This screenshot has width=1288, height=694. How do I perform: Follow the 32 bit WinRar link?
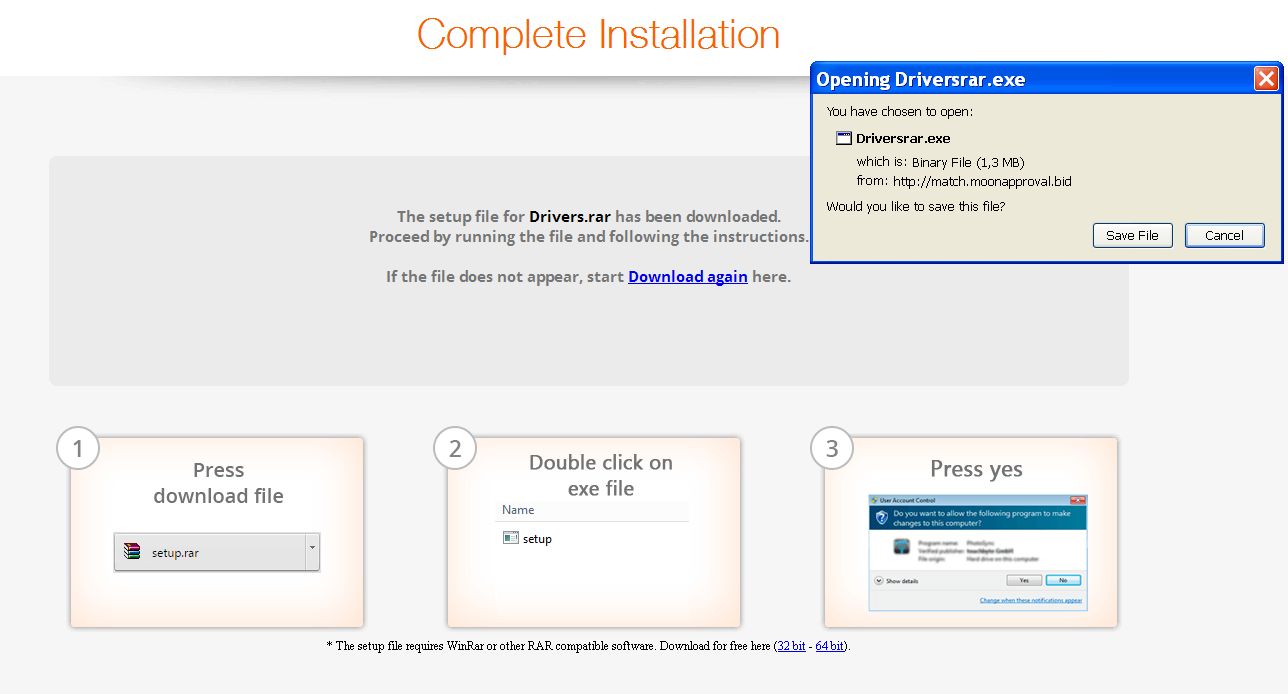(x=791, y=646)
